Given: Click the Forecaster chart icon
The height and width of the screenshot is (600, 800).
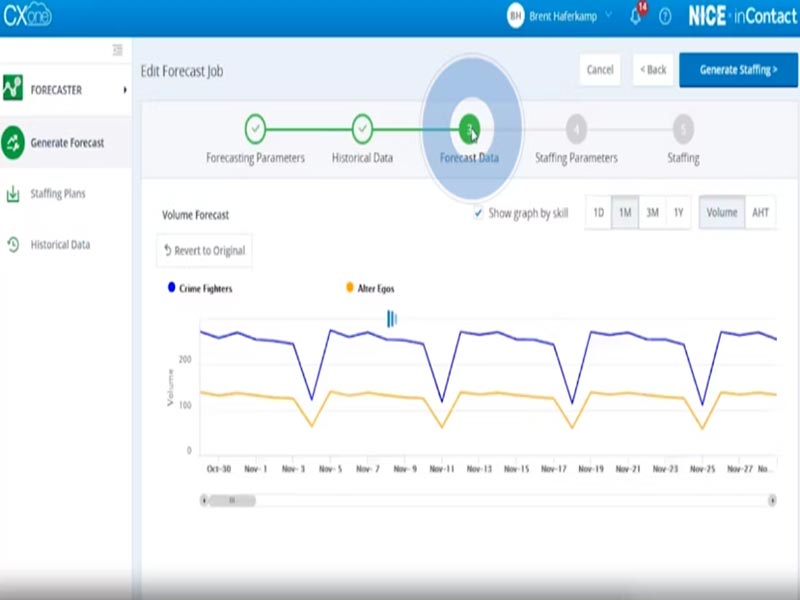Looking at the screenshot, I should [13, 90].
